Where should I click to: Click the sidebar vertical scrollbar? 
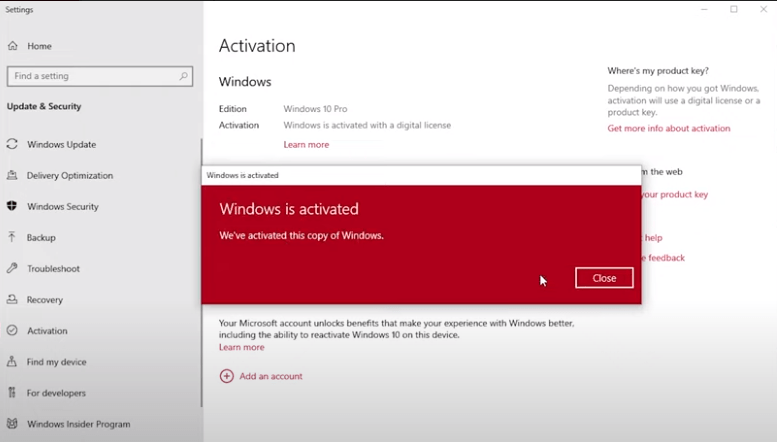point(201,273)
